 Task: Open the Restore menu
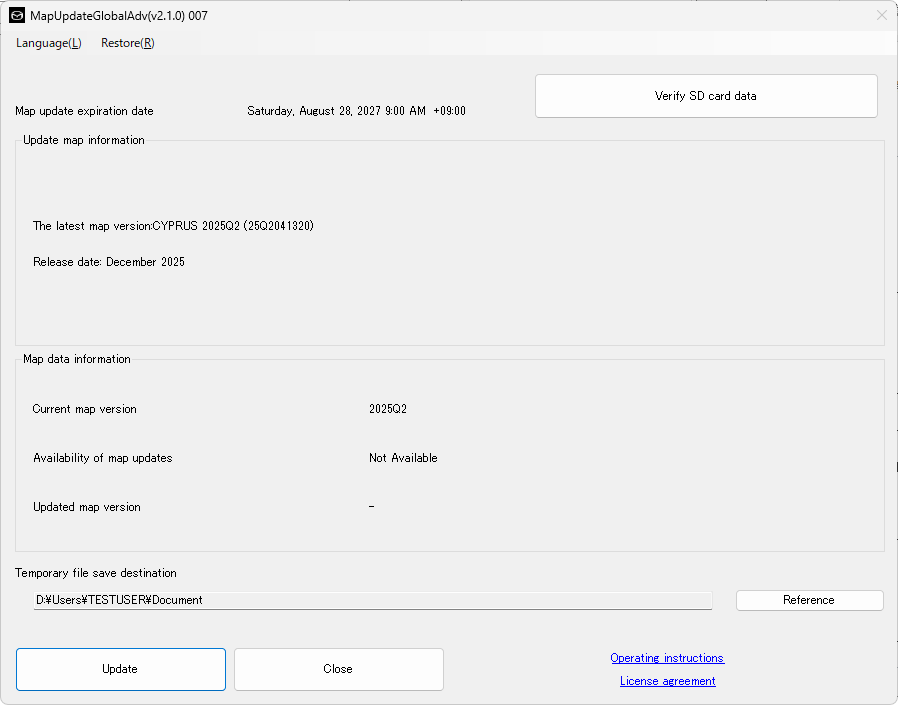coord(127,43)
